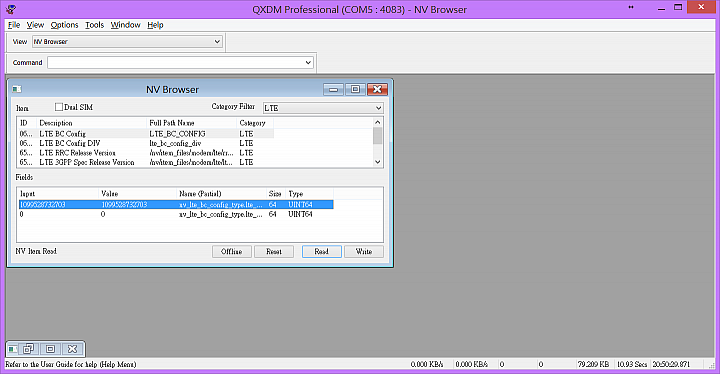Select the second field row with value 0
720x374 pixels.
(x=176, y=214)
